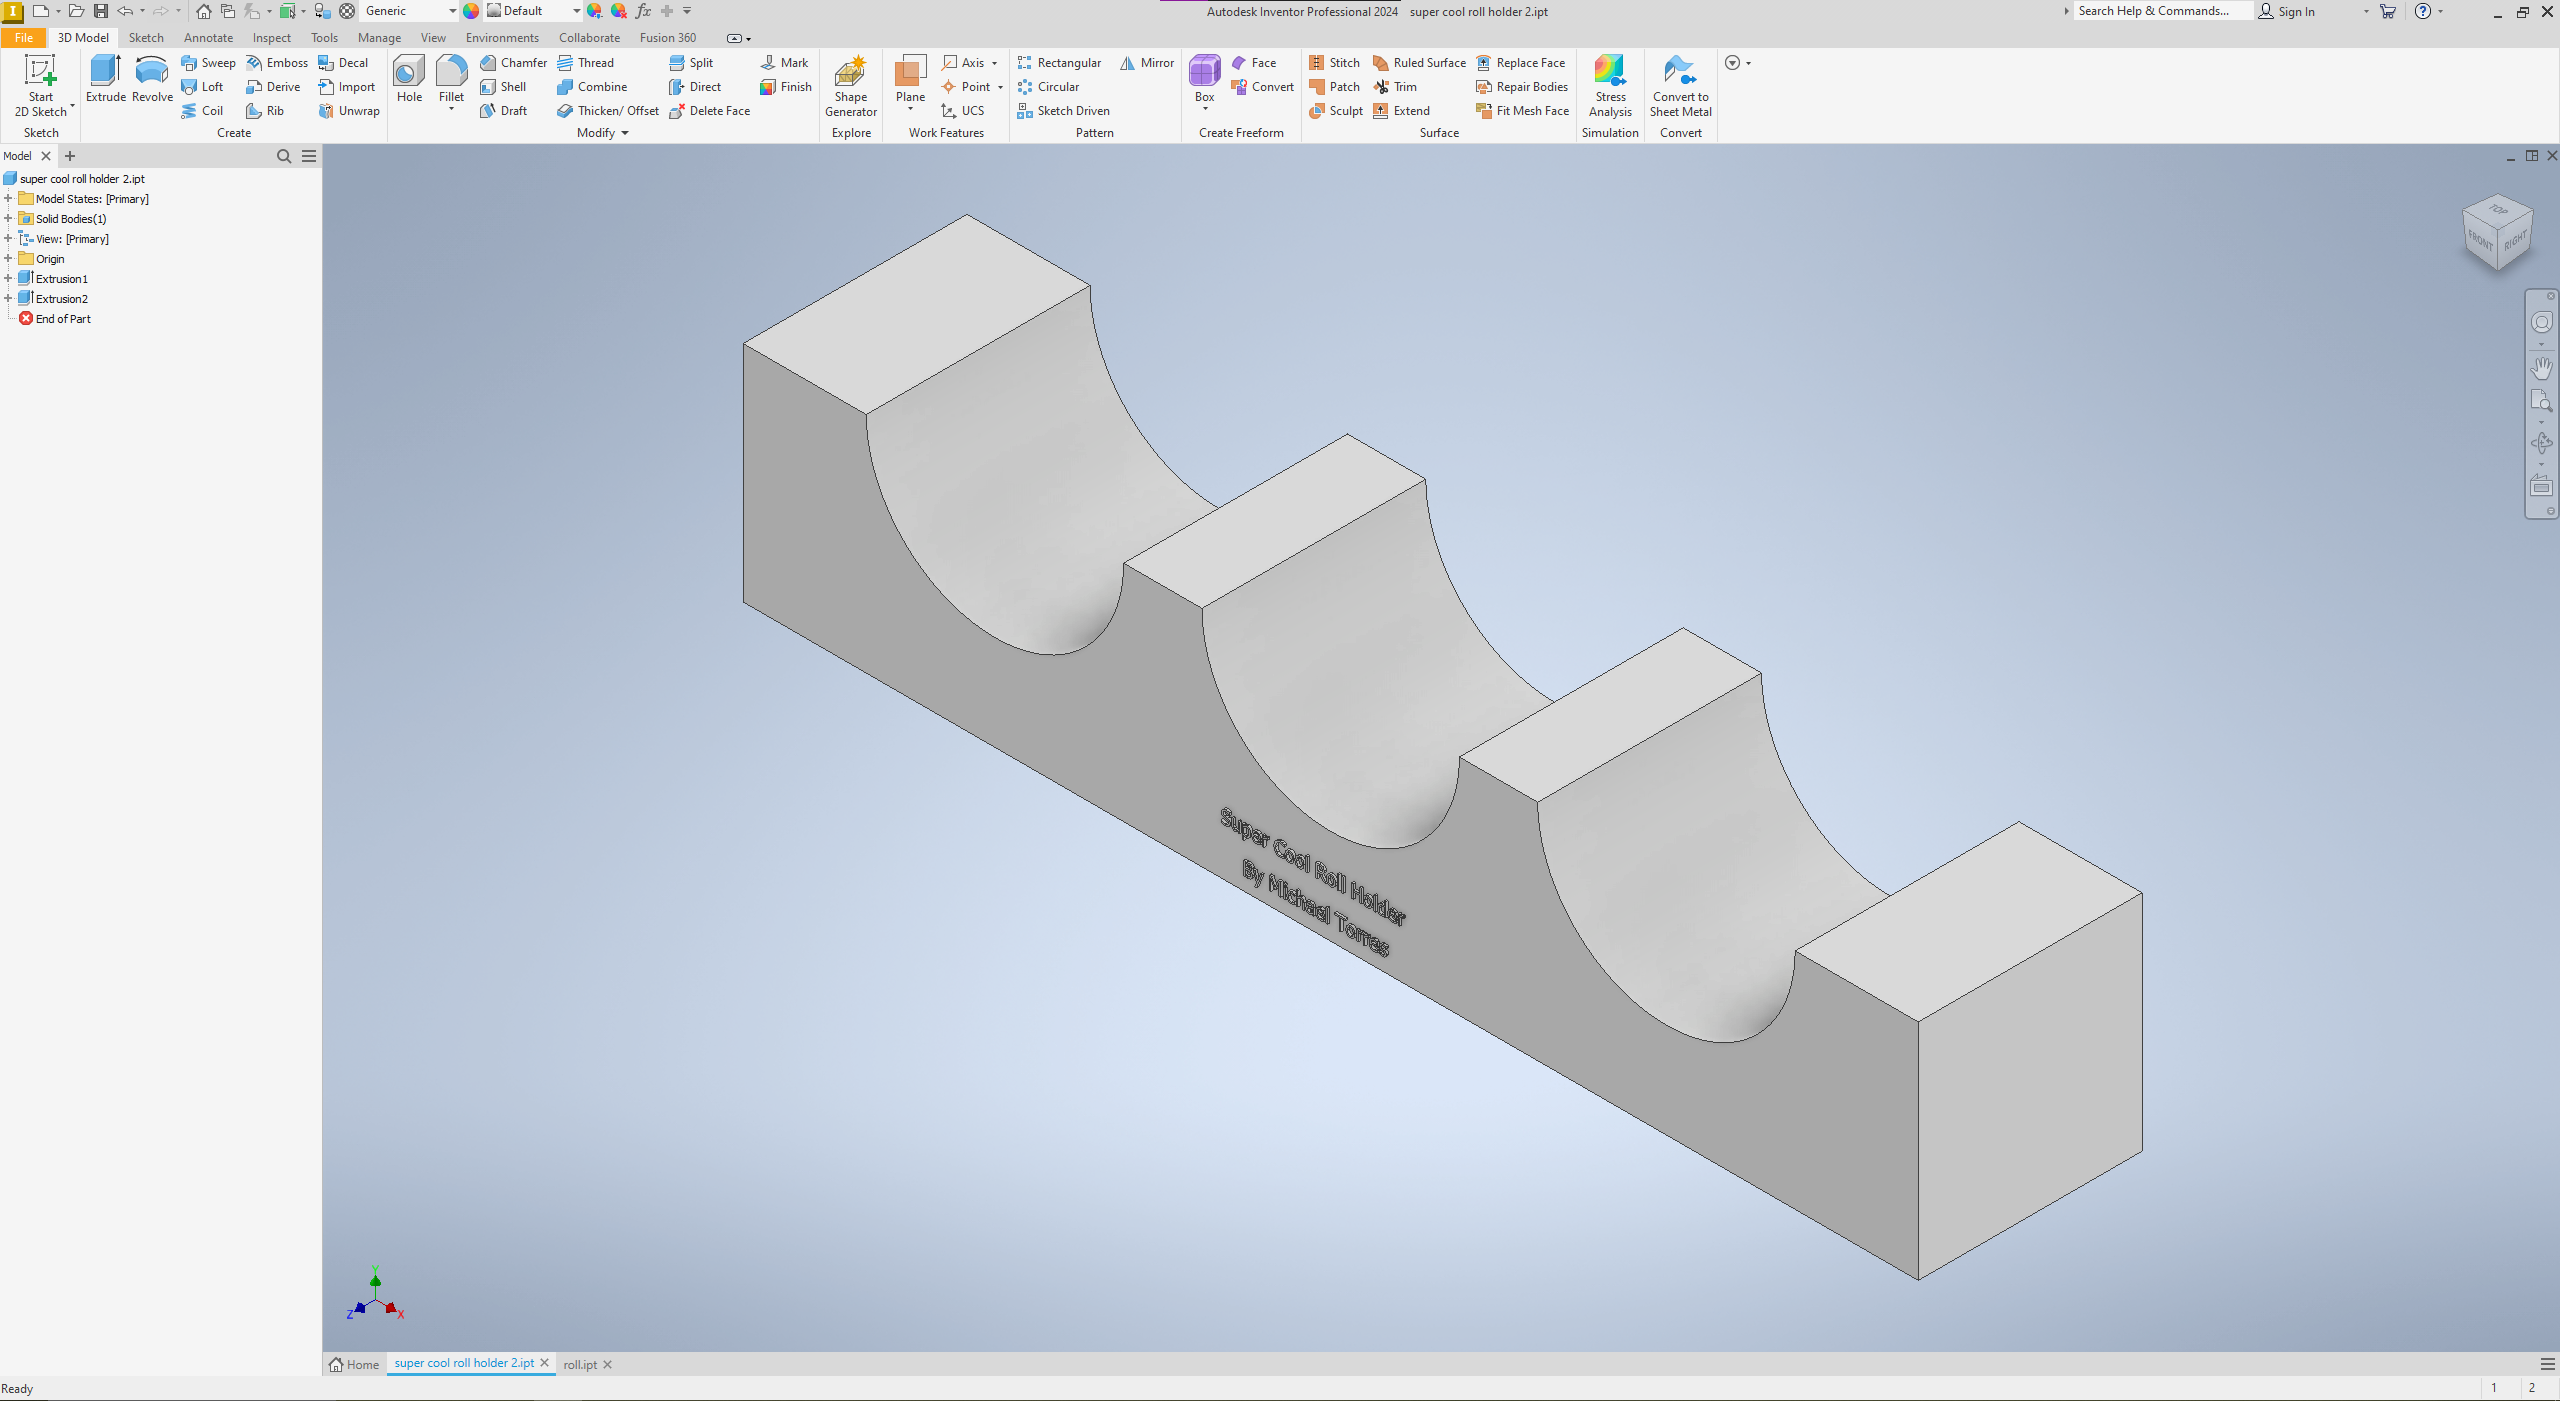Search the Model browser
The width and height of the screenshot is (2560, 1401).
284,156
